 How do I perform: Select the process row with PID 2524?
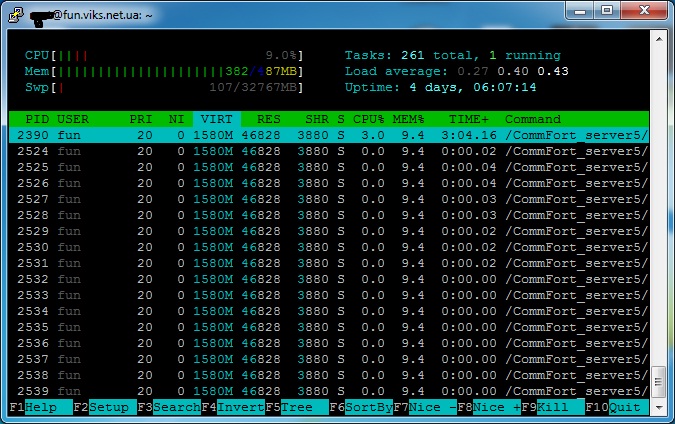pos(328,151)
